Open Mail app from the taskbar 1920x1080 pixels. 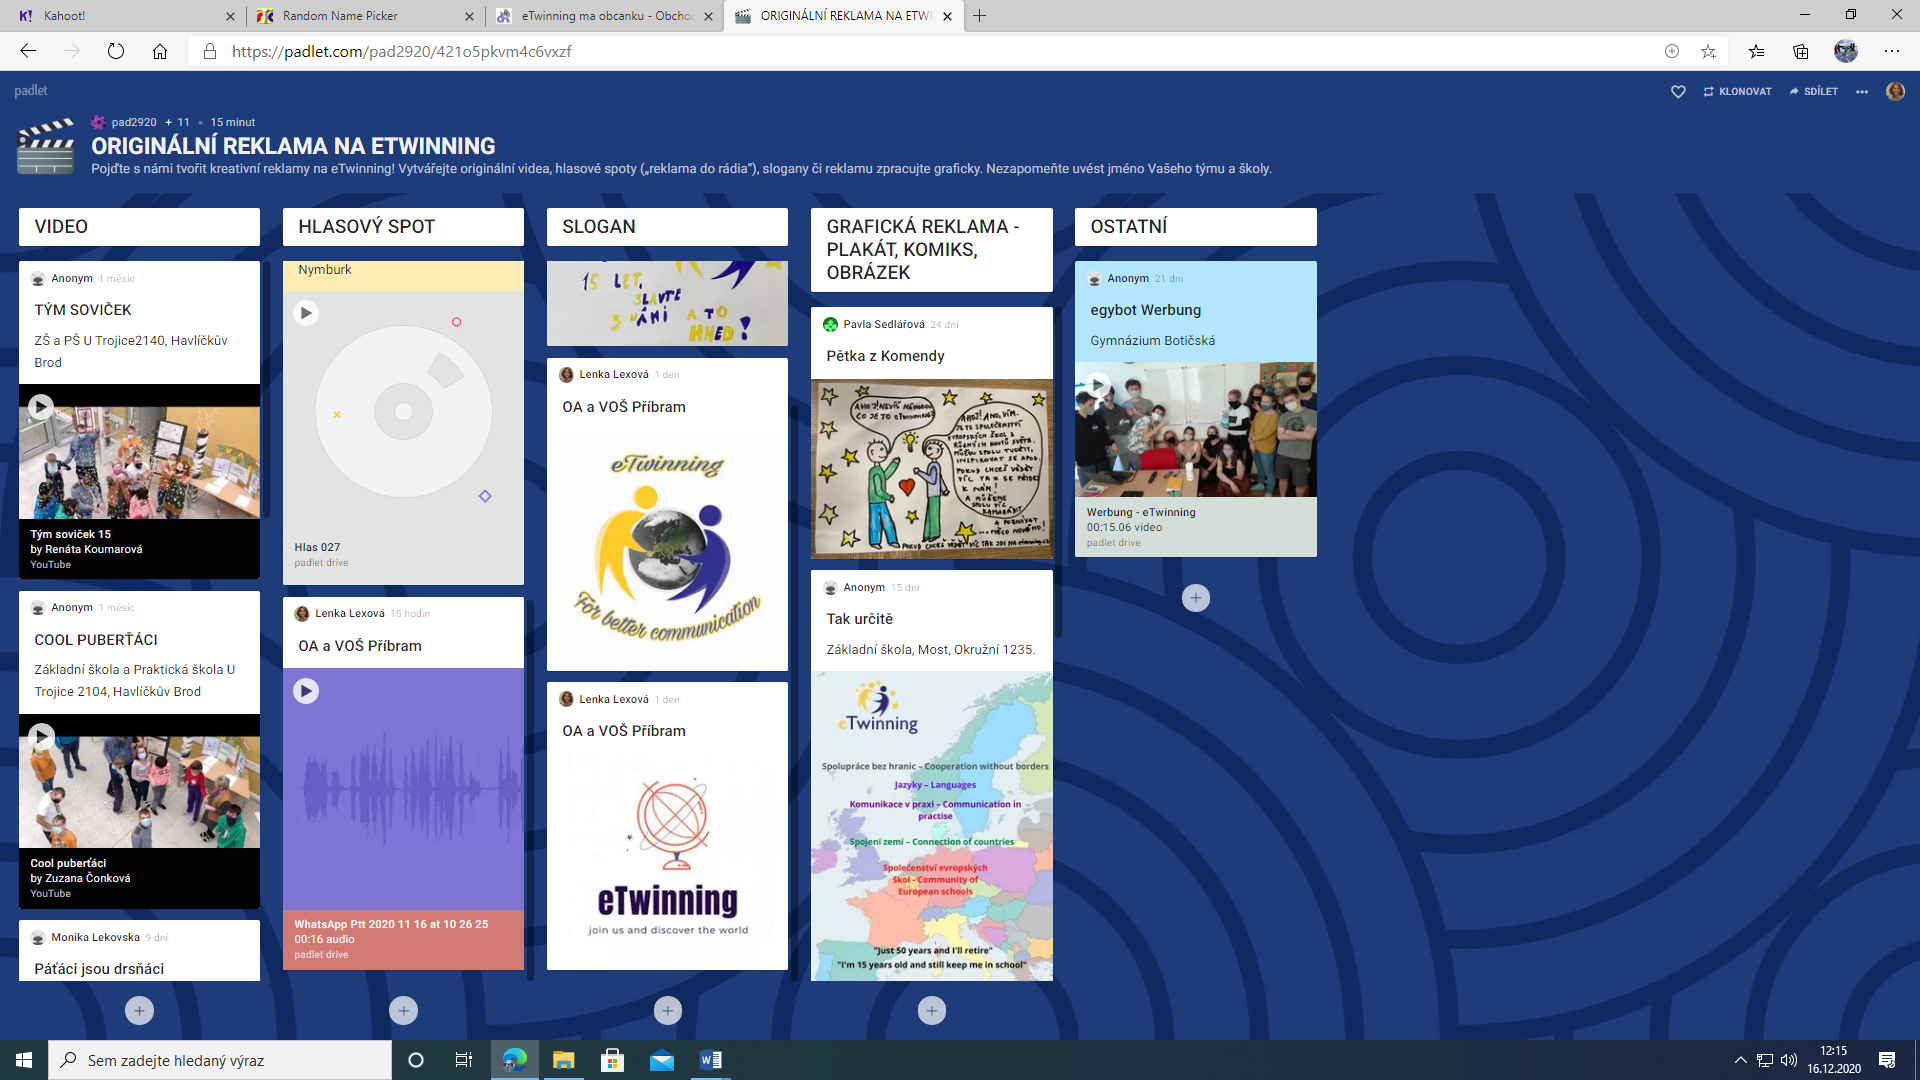click(662, 1060)
